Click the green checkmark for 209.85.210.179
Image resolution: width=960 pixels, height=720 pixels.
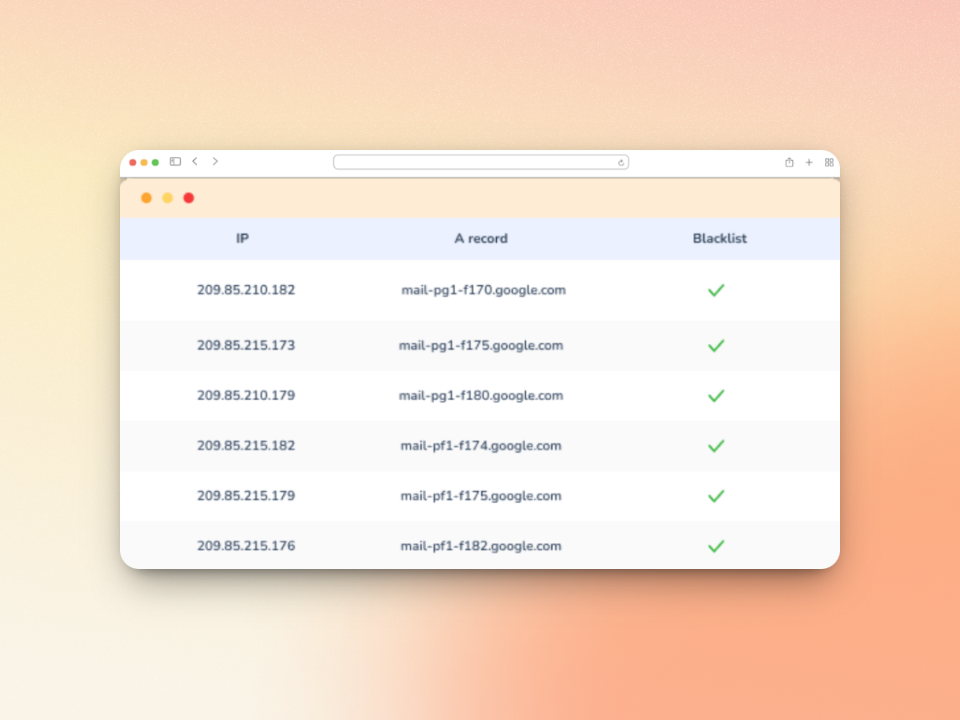[x=716, y=396]
